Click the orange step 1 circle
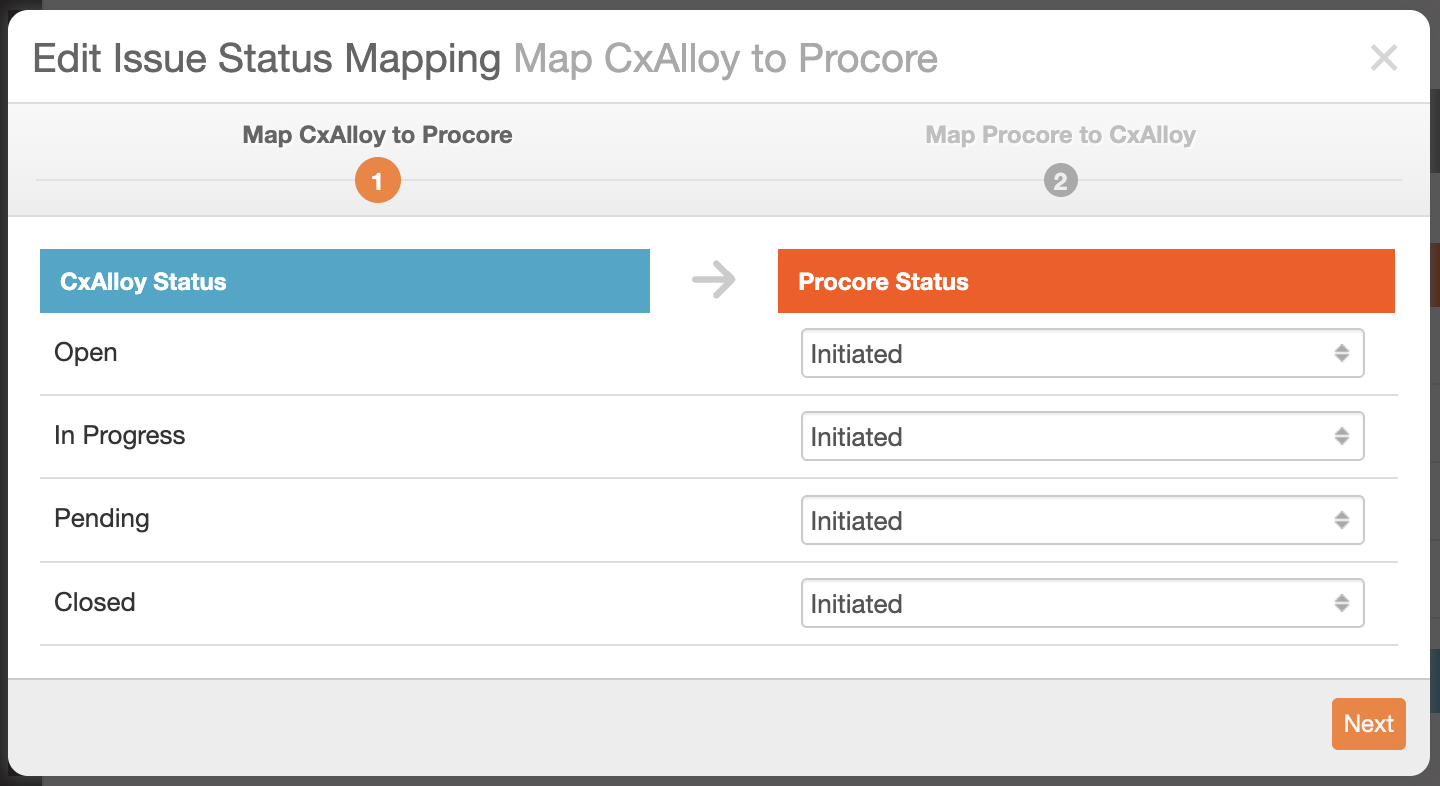Image resolution: width=1440 pixels, height=786 pixels. click(x=378, y=182)
